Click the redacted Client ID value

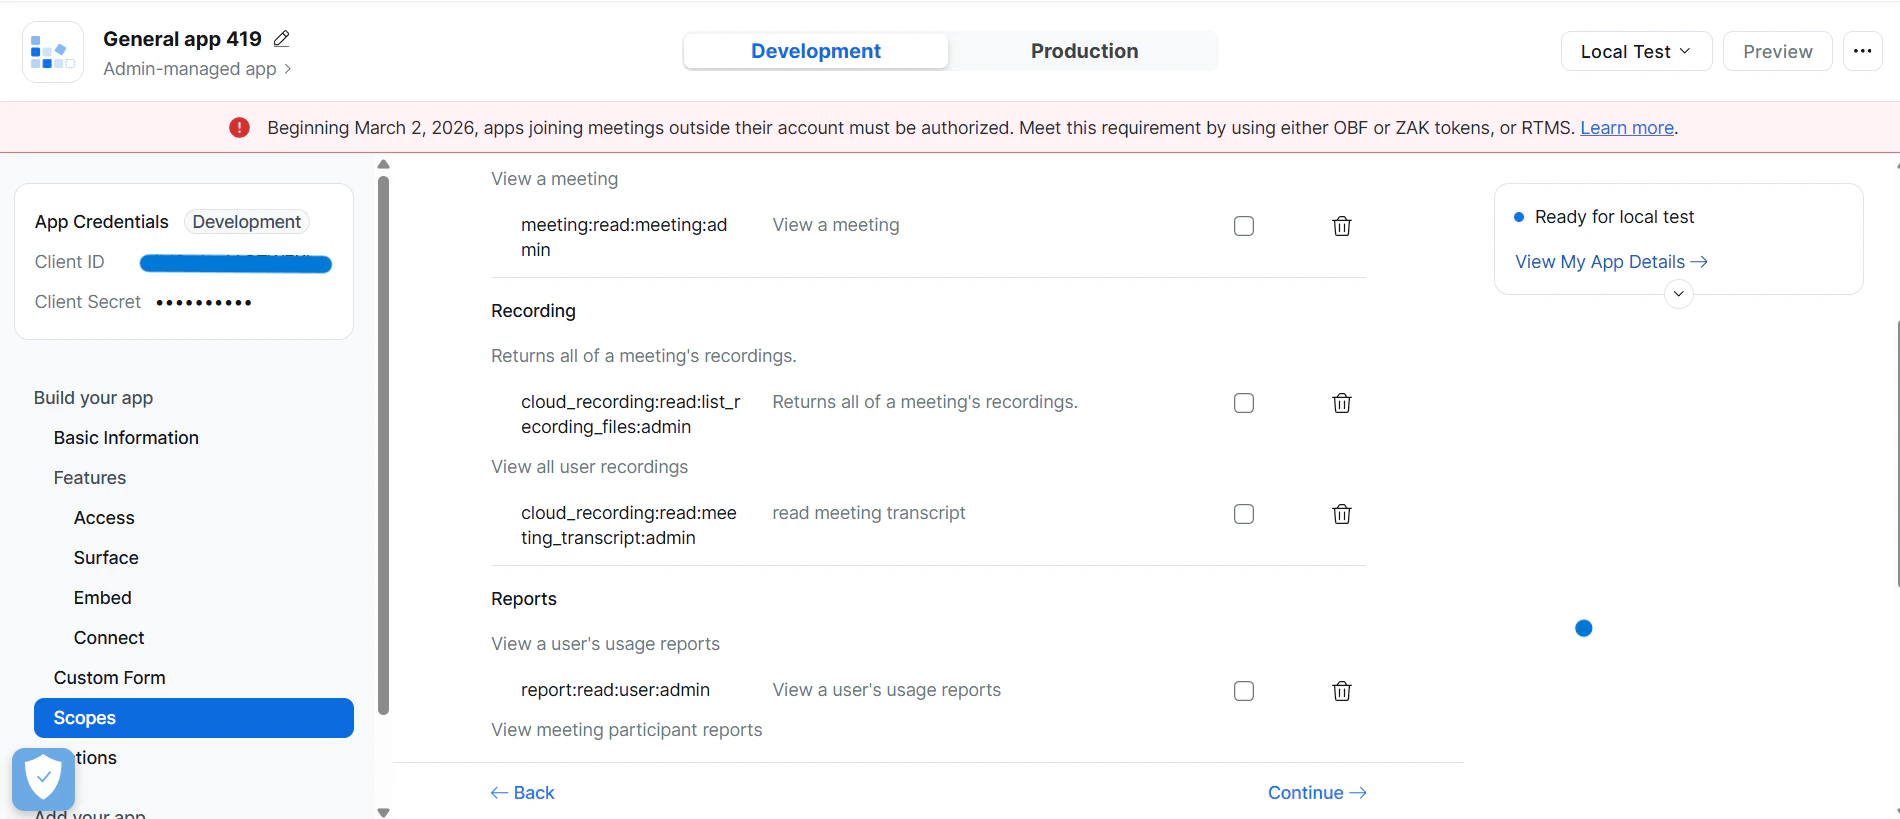(236, 263)
